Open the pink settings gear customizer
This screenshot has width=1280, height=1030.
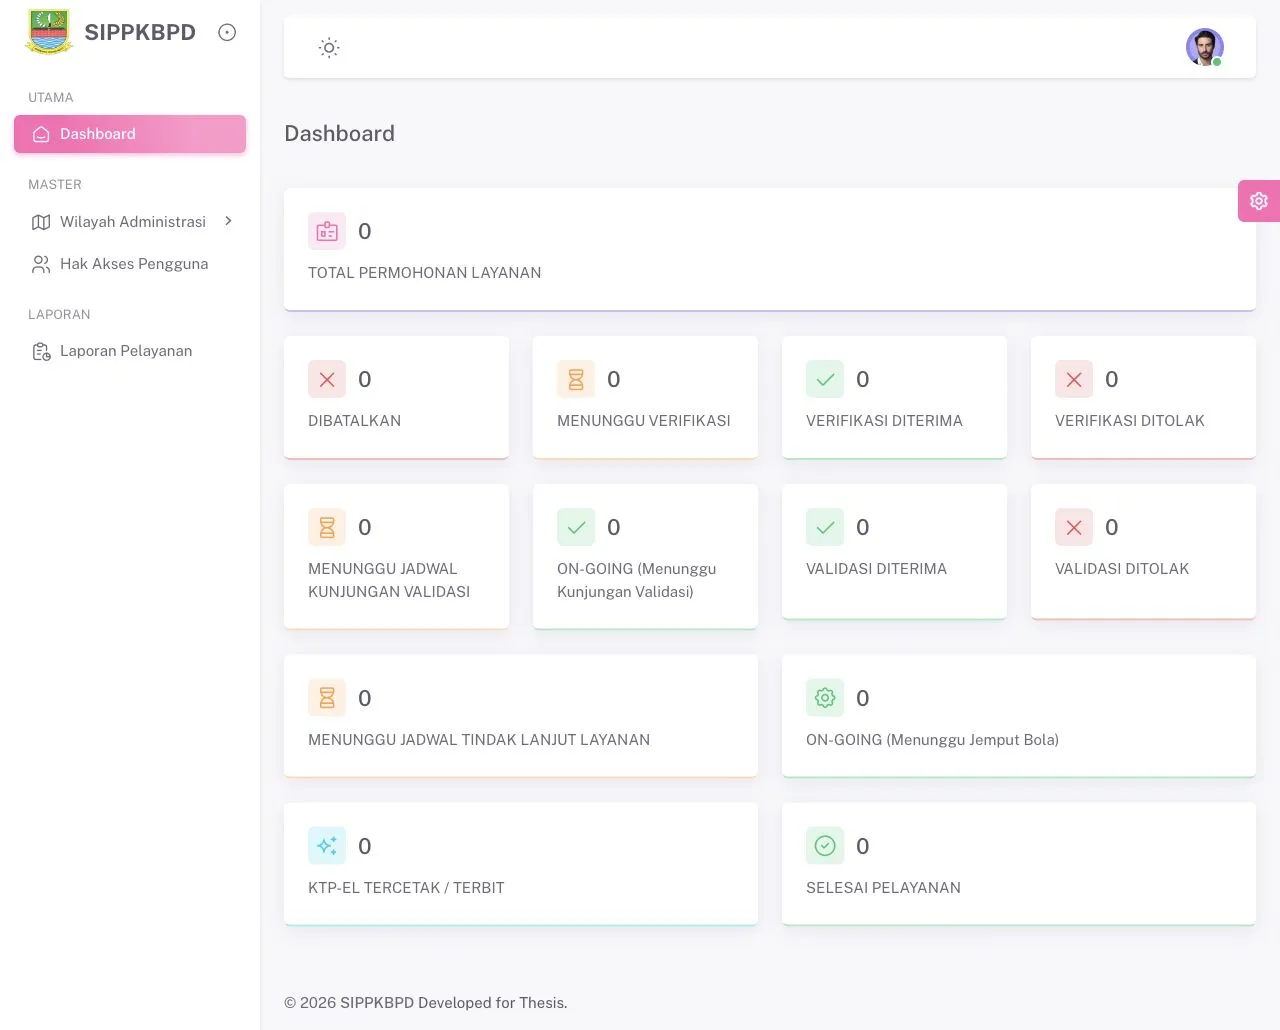click(x=1259, y=201)
